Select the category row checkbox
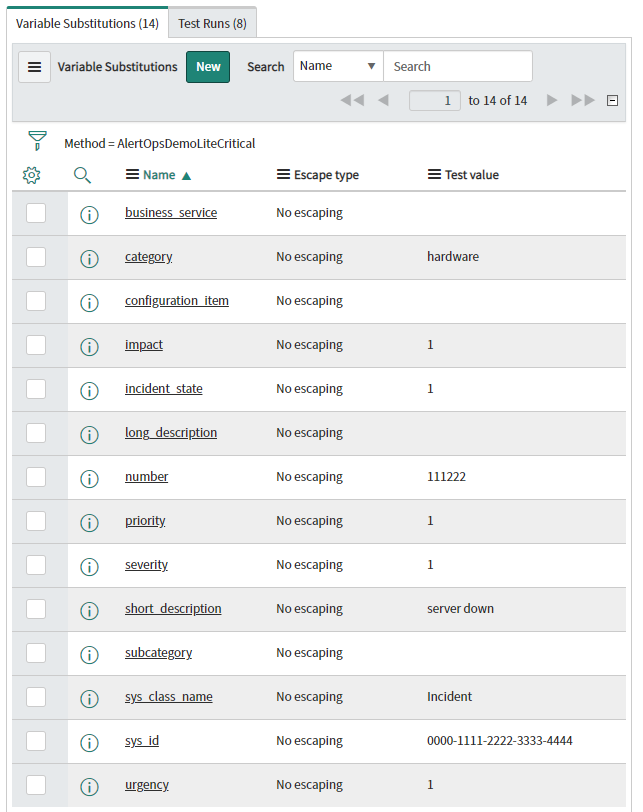This screenshot has width=643, height=812. pos(36,257)
